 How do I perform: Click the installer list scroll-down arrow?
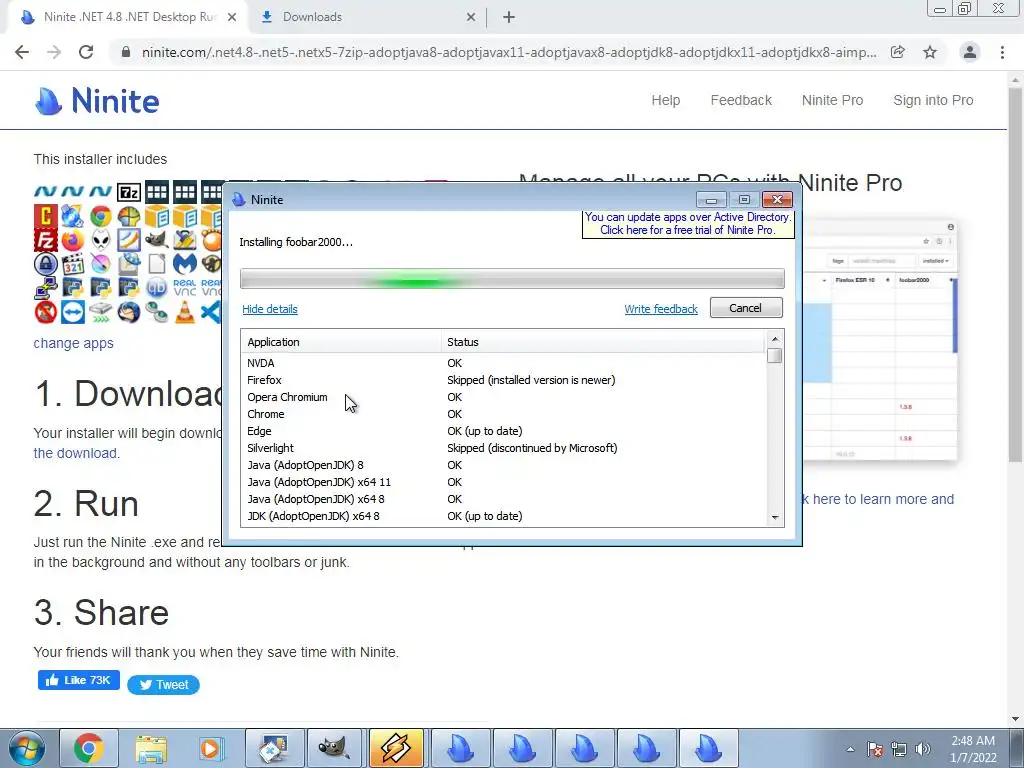pos(775,518)
